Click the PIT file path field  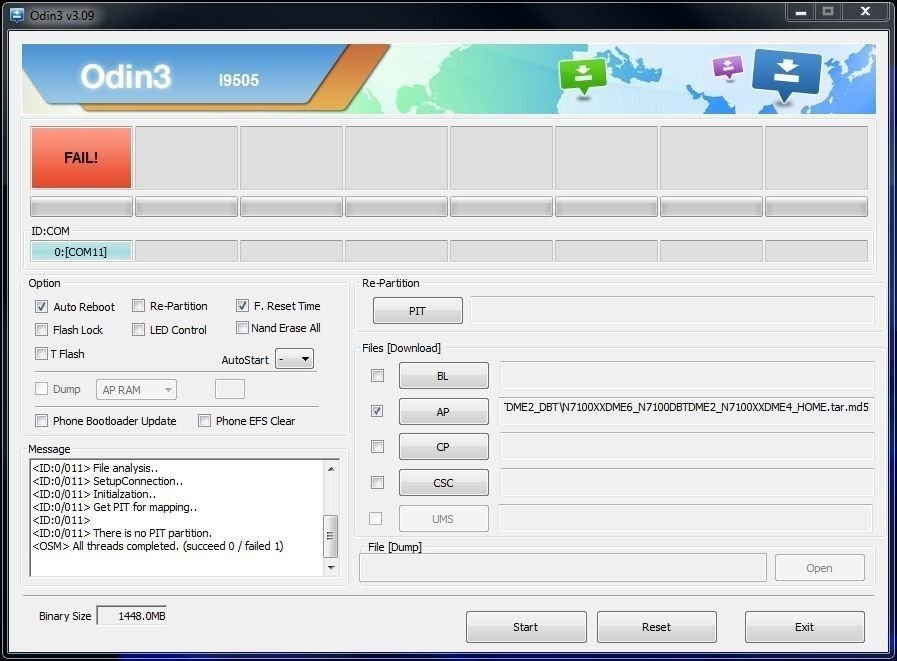click(672, 311)
